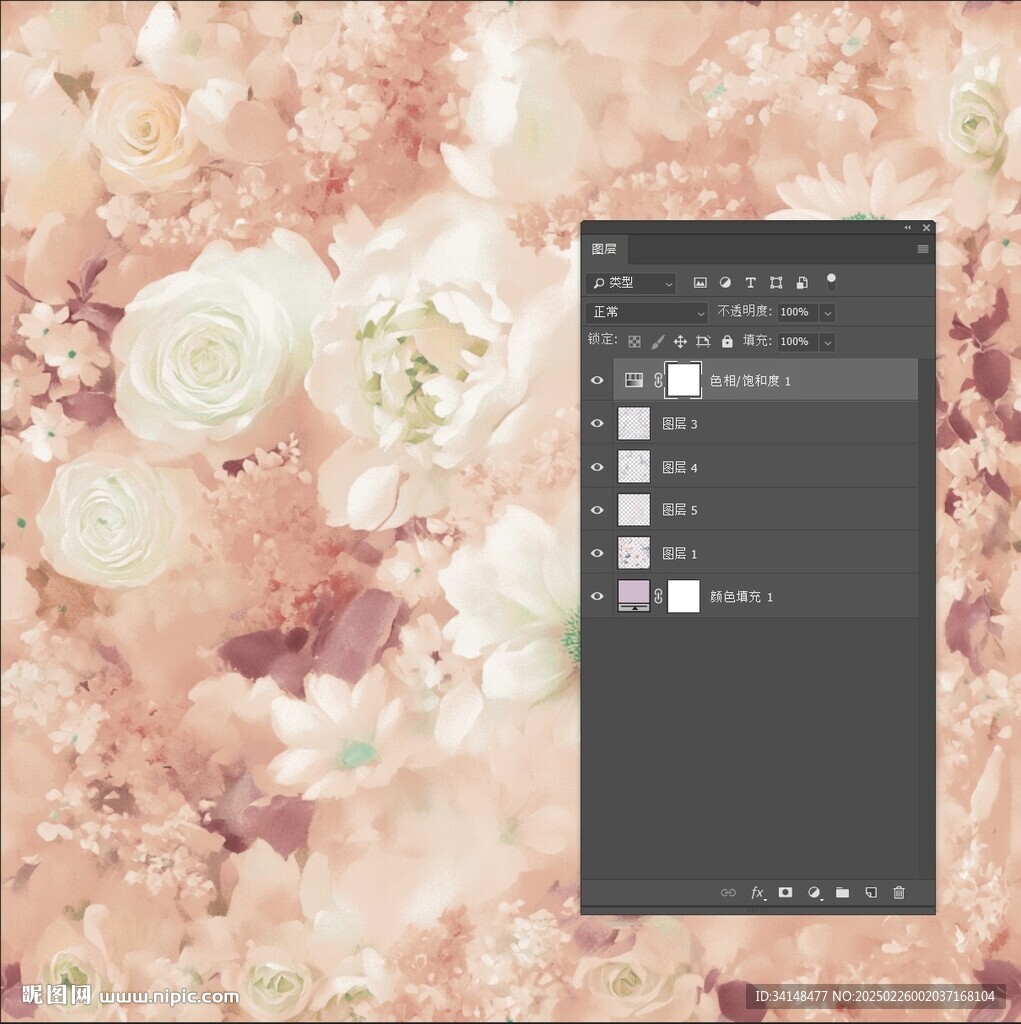This screenshot has height=1024, width=1021.
Task: Click the 颜色填充 1 color swatch thumbnail
Action: 634,596
